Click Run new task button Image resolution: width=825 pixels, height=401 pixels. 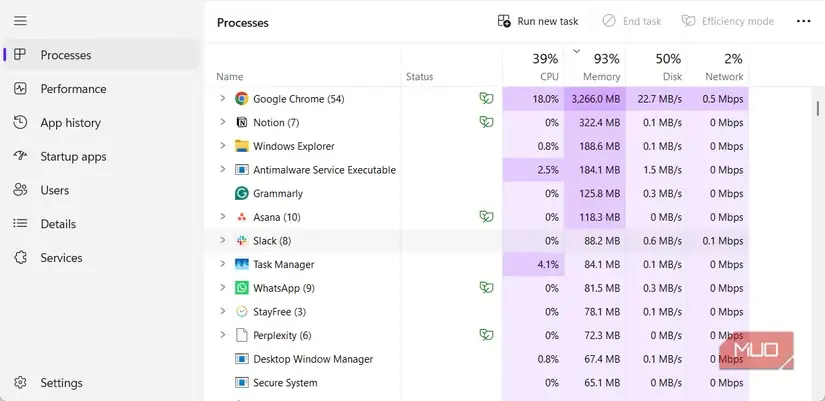(x=538, y=21)
